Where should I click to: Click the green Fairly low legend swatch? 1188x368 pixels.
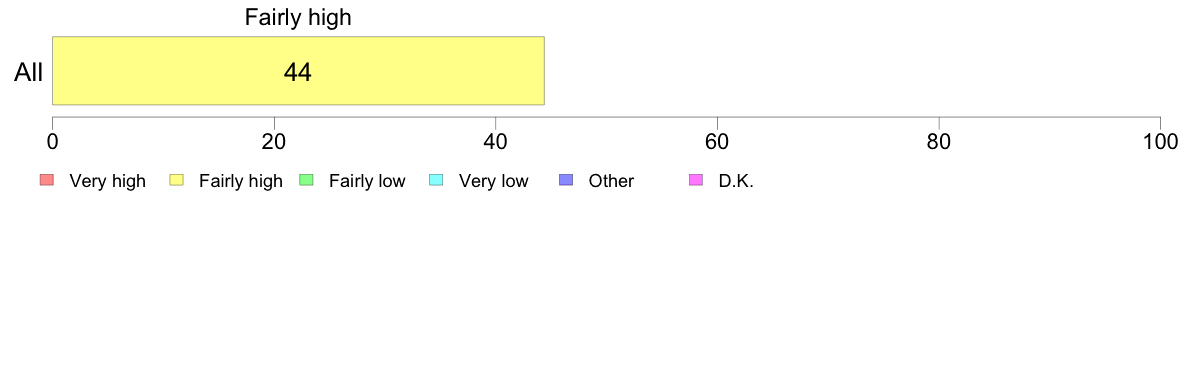coord(307,180)
